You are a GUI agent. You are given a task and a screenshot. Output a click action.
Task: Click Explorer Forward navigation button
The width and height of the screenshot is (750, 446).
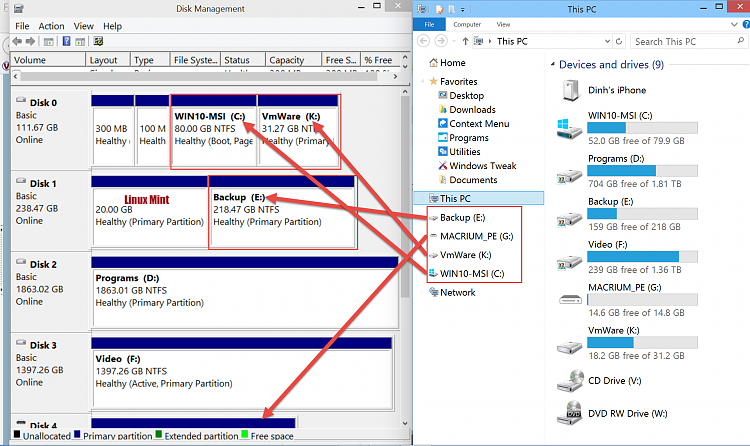point(441,41)
